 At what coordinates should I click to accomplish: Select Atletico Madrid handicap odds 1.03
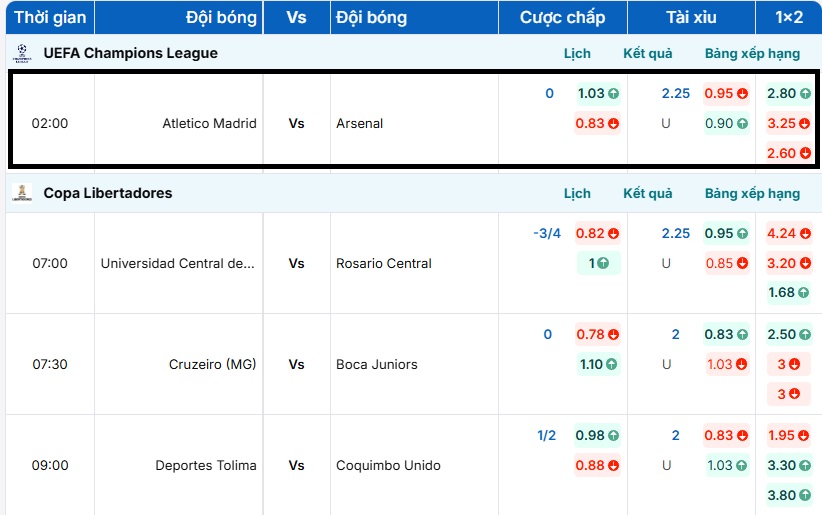[x=598, y=93]
